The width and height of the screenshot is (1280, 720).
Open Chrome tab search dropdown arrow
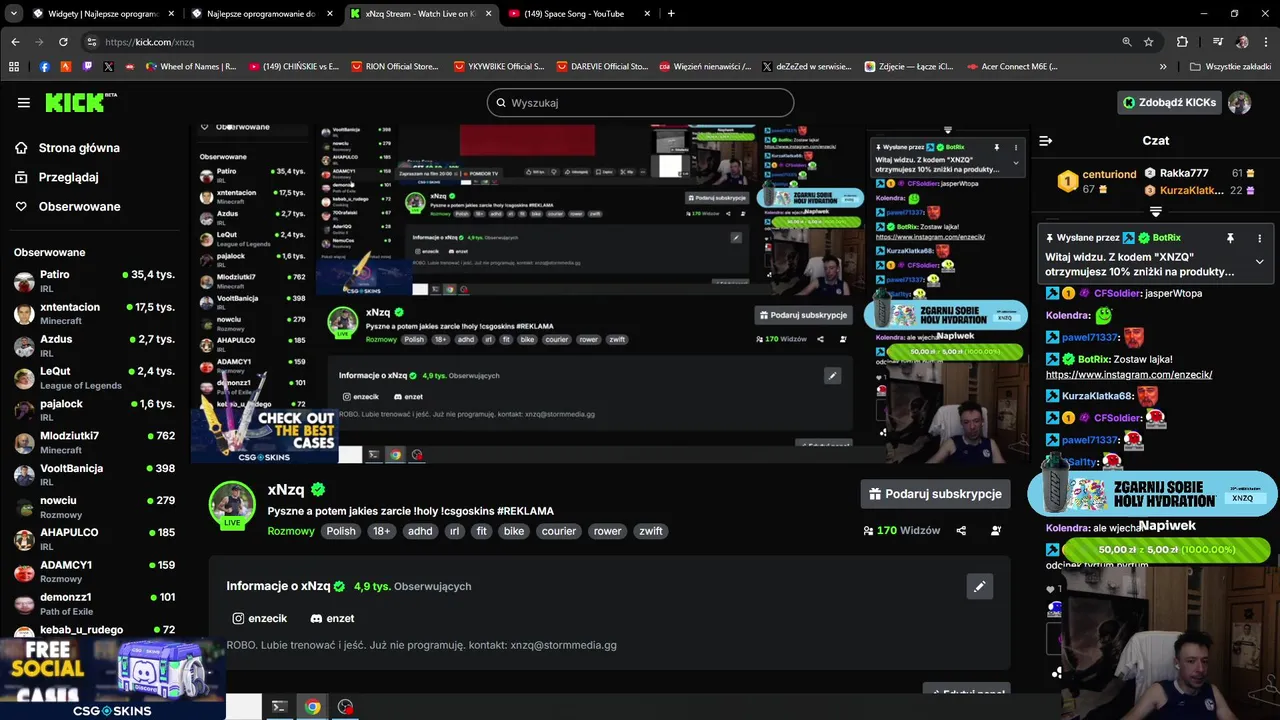pos(12,14)
